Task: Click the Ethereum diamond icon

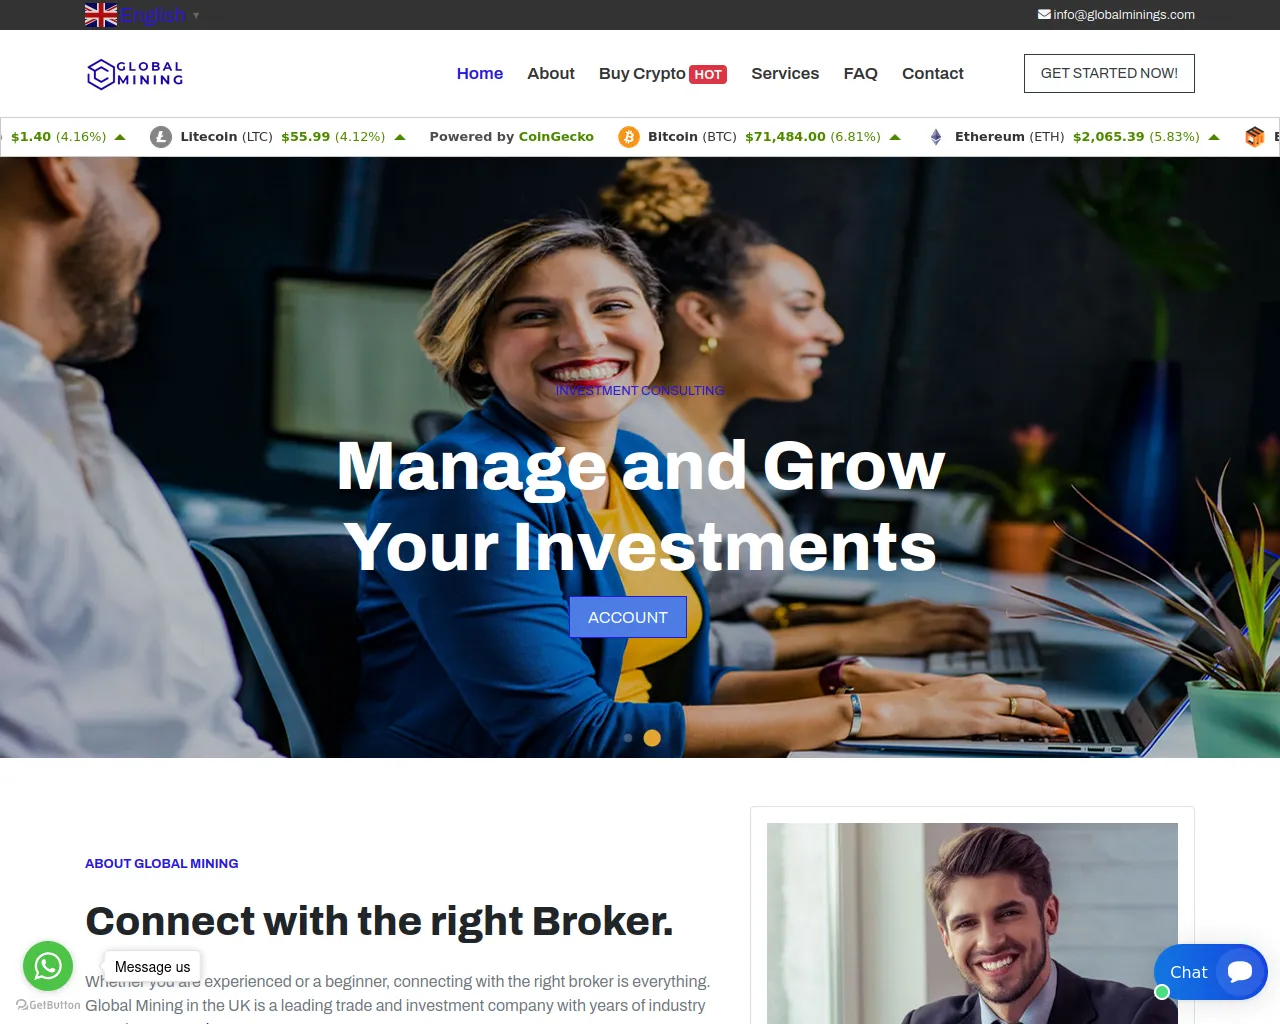Action: tap(936, 137)
